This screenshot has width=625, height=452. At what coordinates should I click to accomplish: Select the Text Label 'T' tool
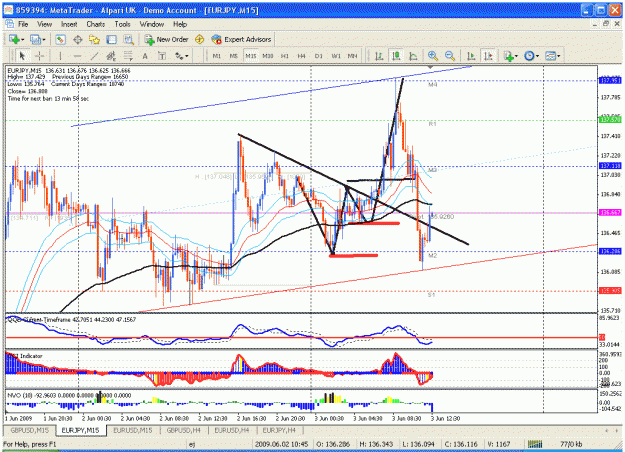(162, 56)
